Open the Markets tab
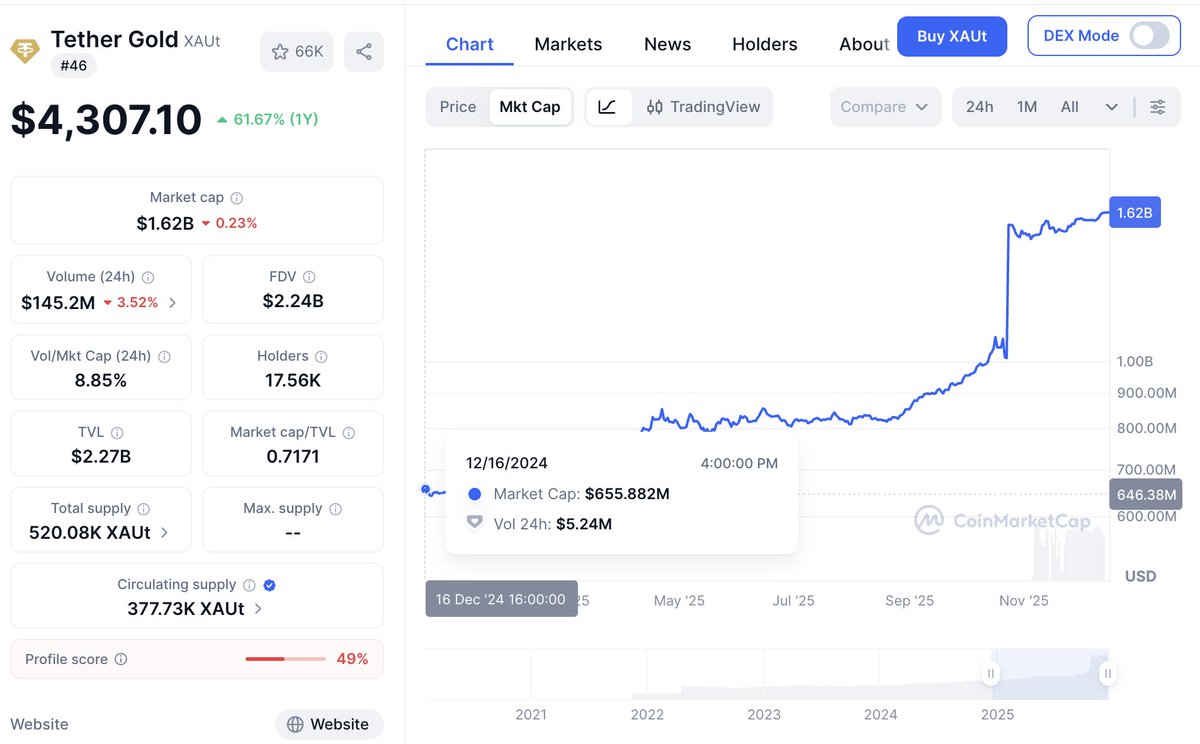The width and height of the screenshot is (1200, 744). point(568,44)
